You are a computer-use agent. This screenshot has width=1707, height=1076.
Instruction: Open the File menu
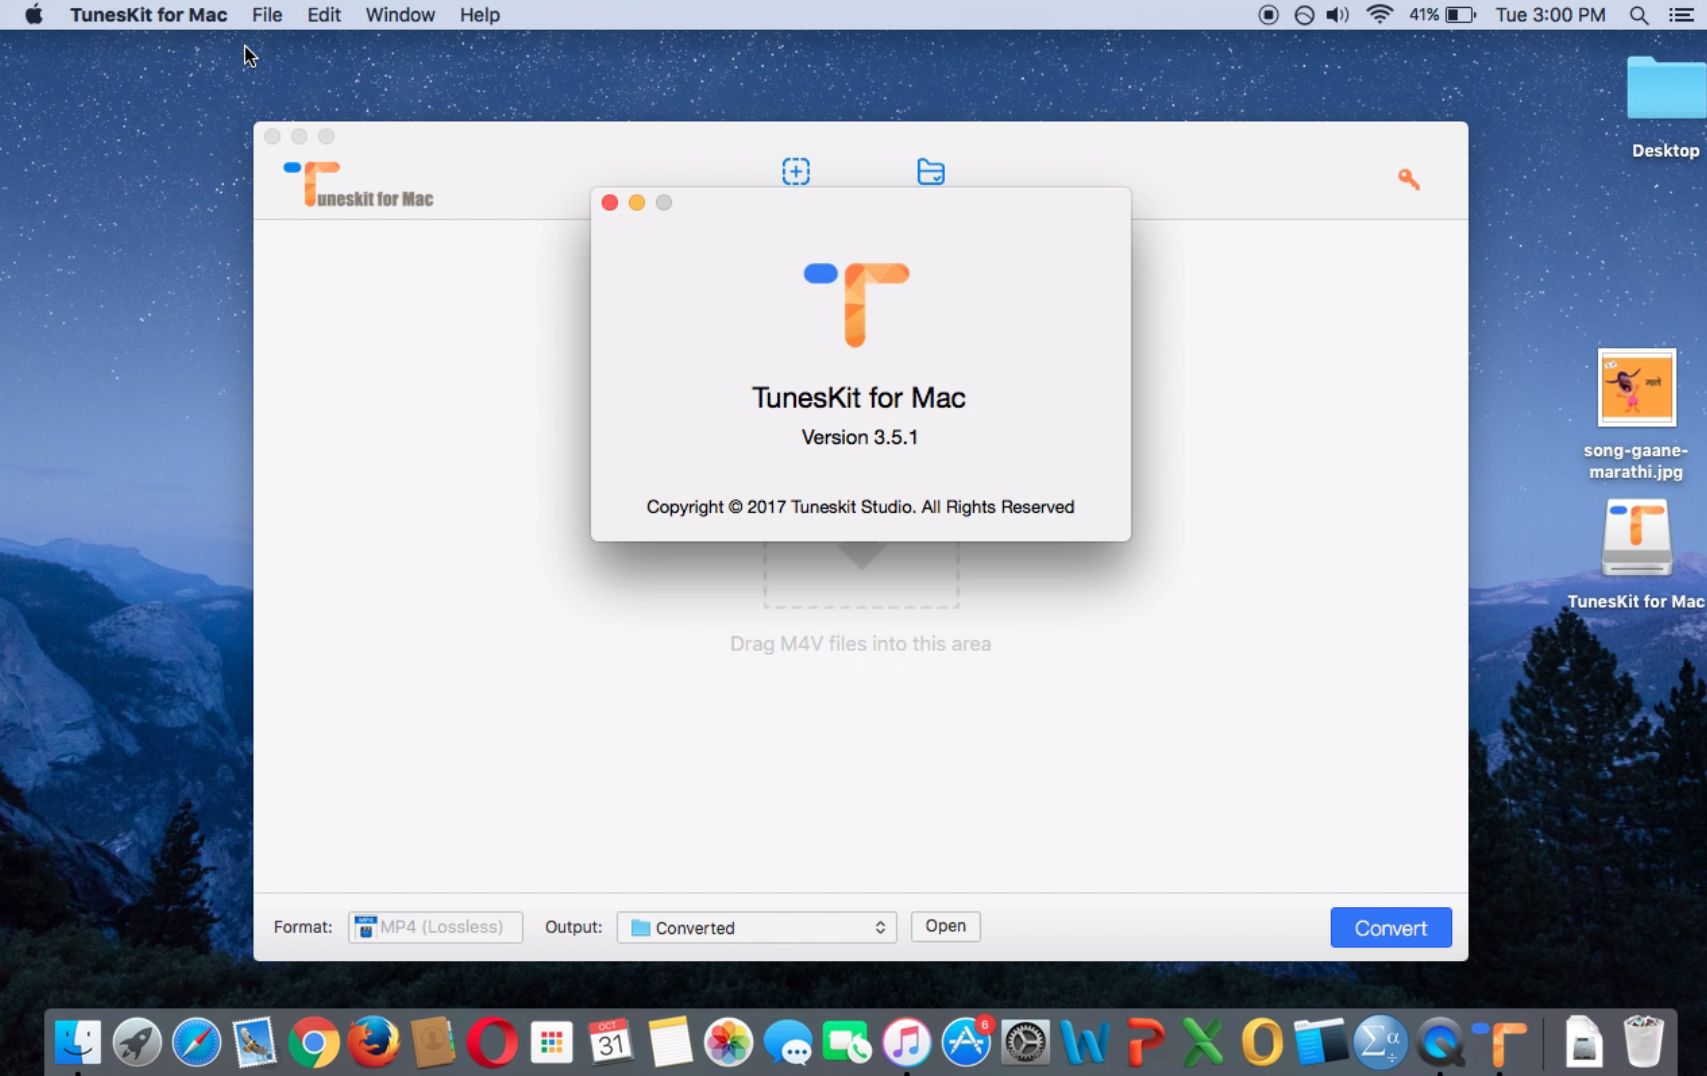tap(267, 15)
